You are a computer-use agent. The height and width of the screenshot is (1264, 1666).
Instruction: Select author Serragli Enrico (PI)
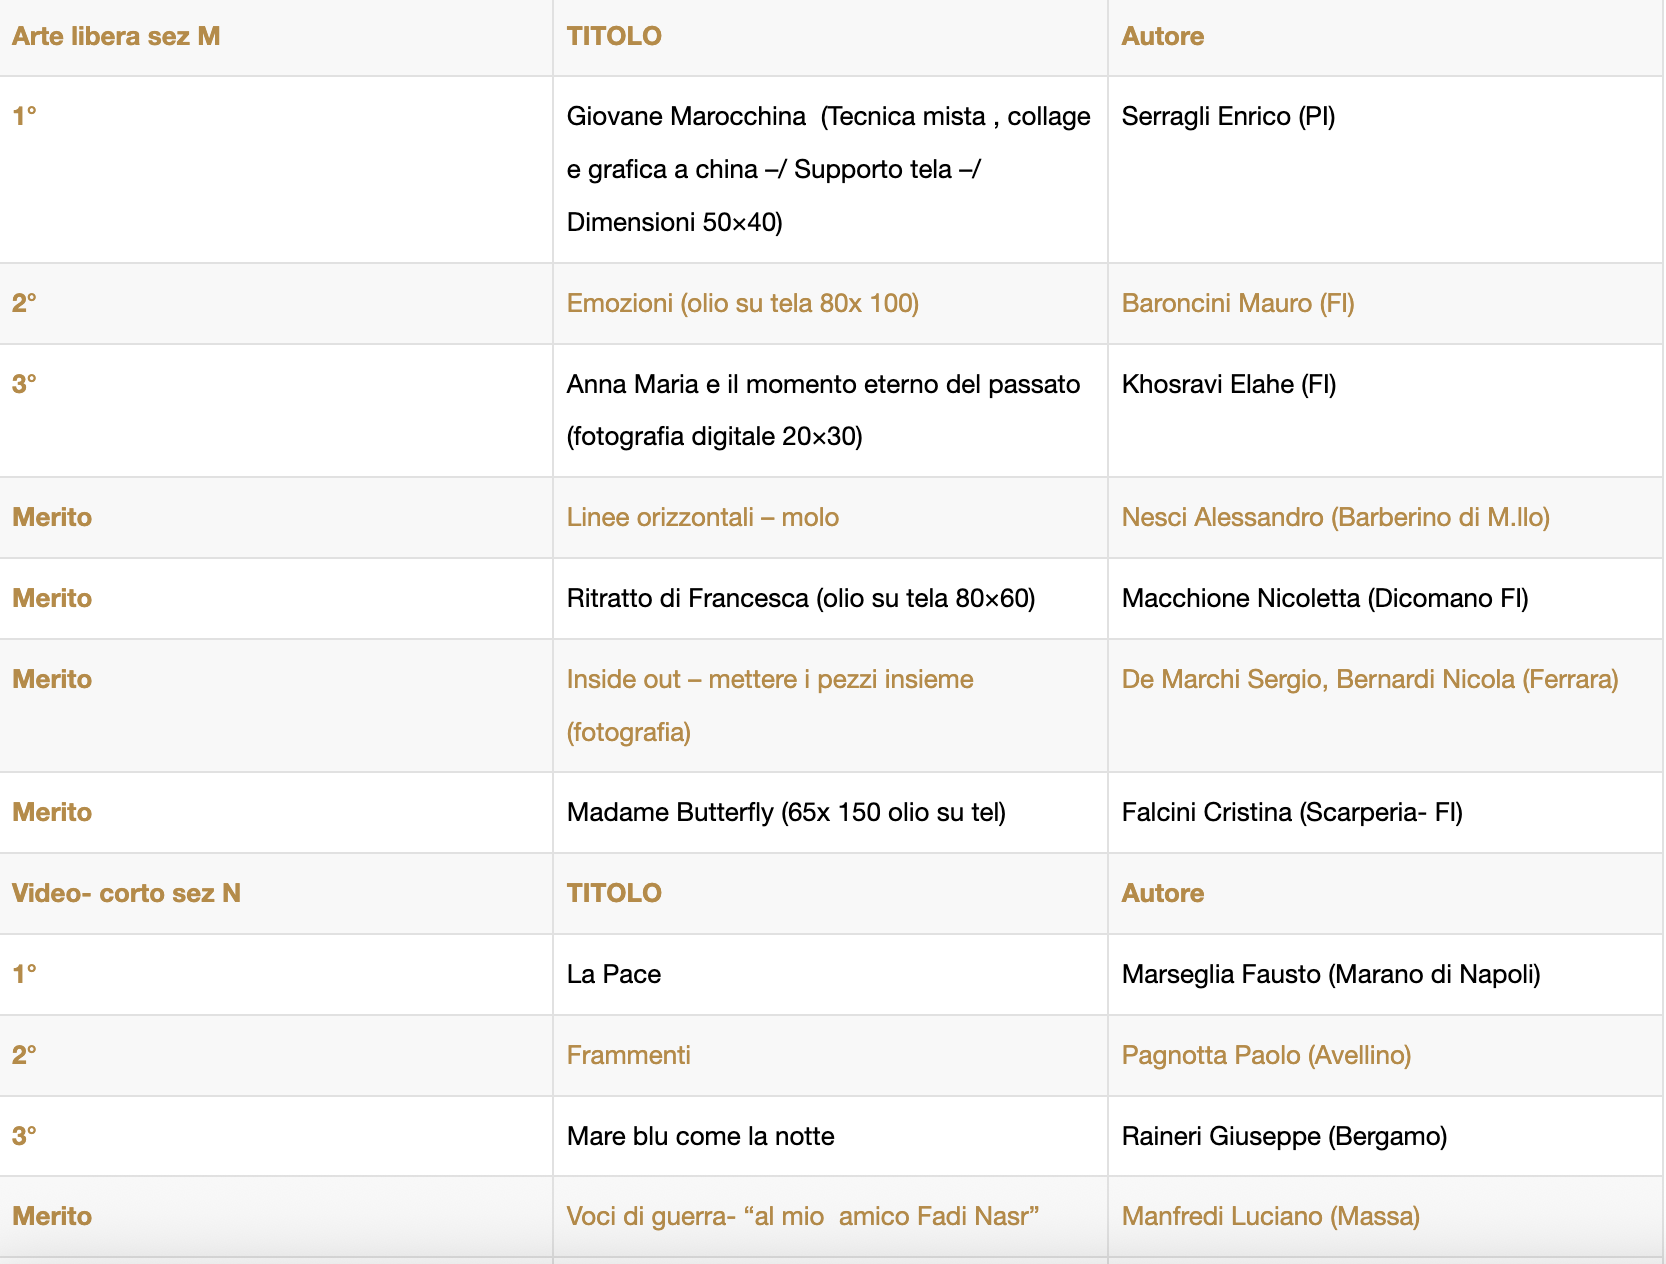pos(1228,117)
